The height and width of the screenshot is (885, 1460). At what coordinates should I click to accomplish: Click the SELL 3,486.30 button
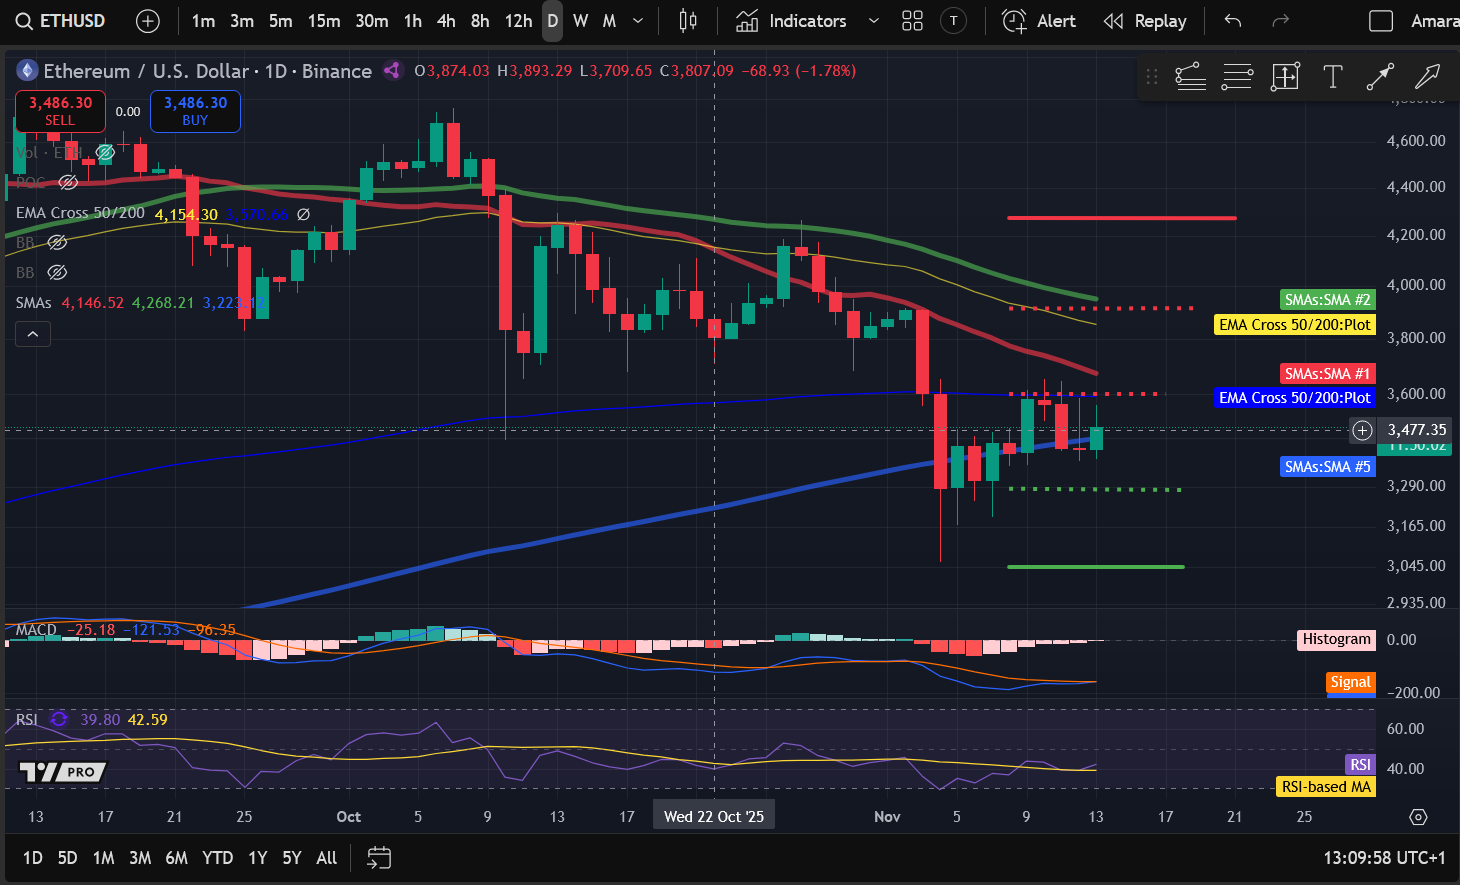pyautogui.click(x=59, y=111)
